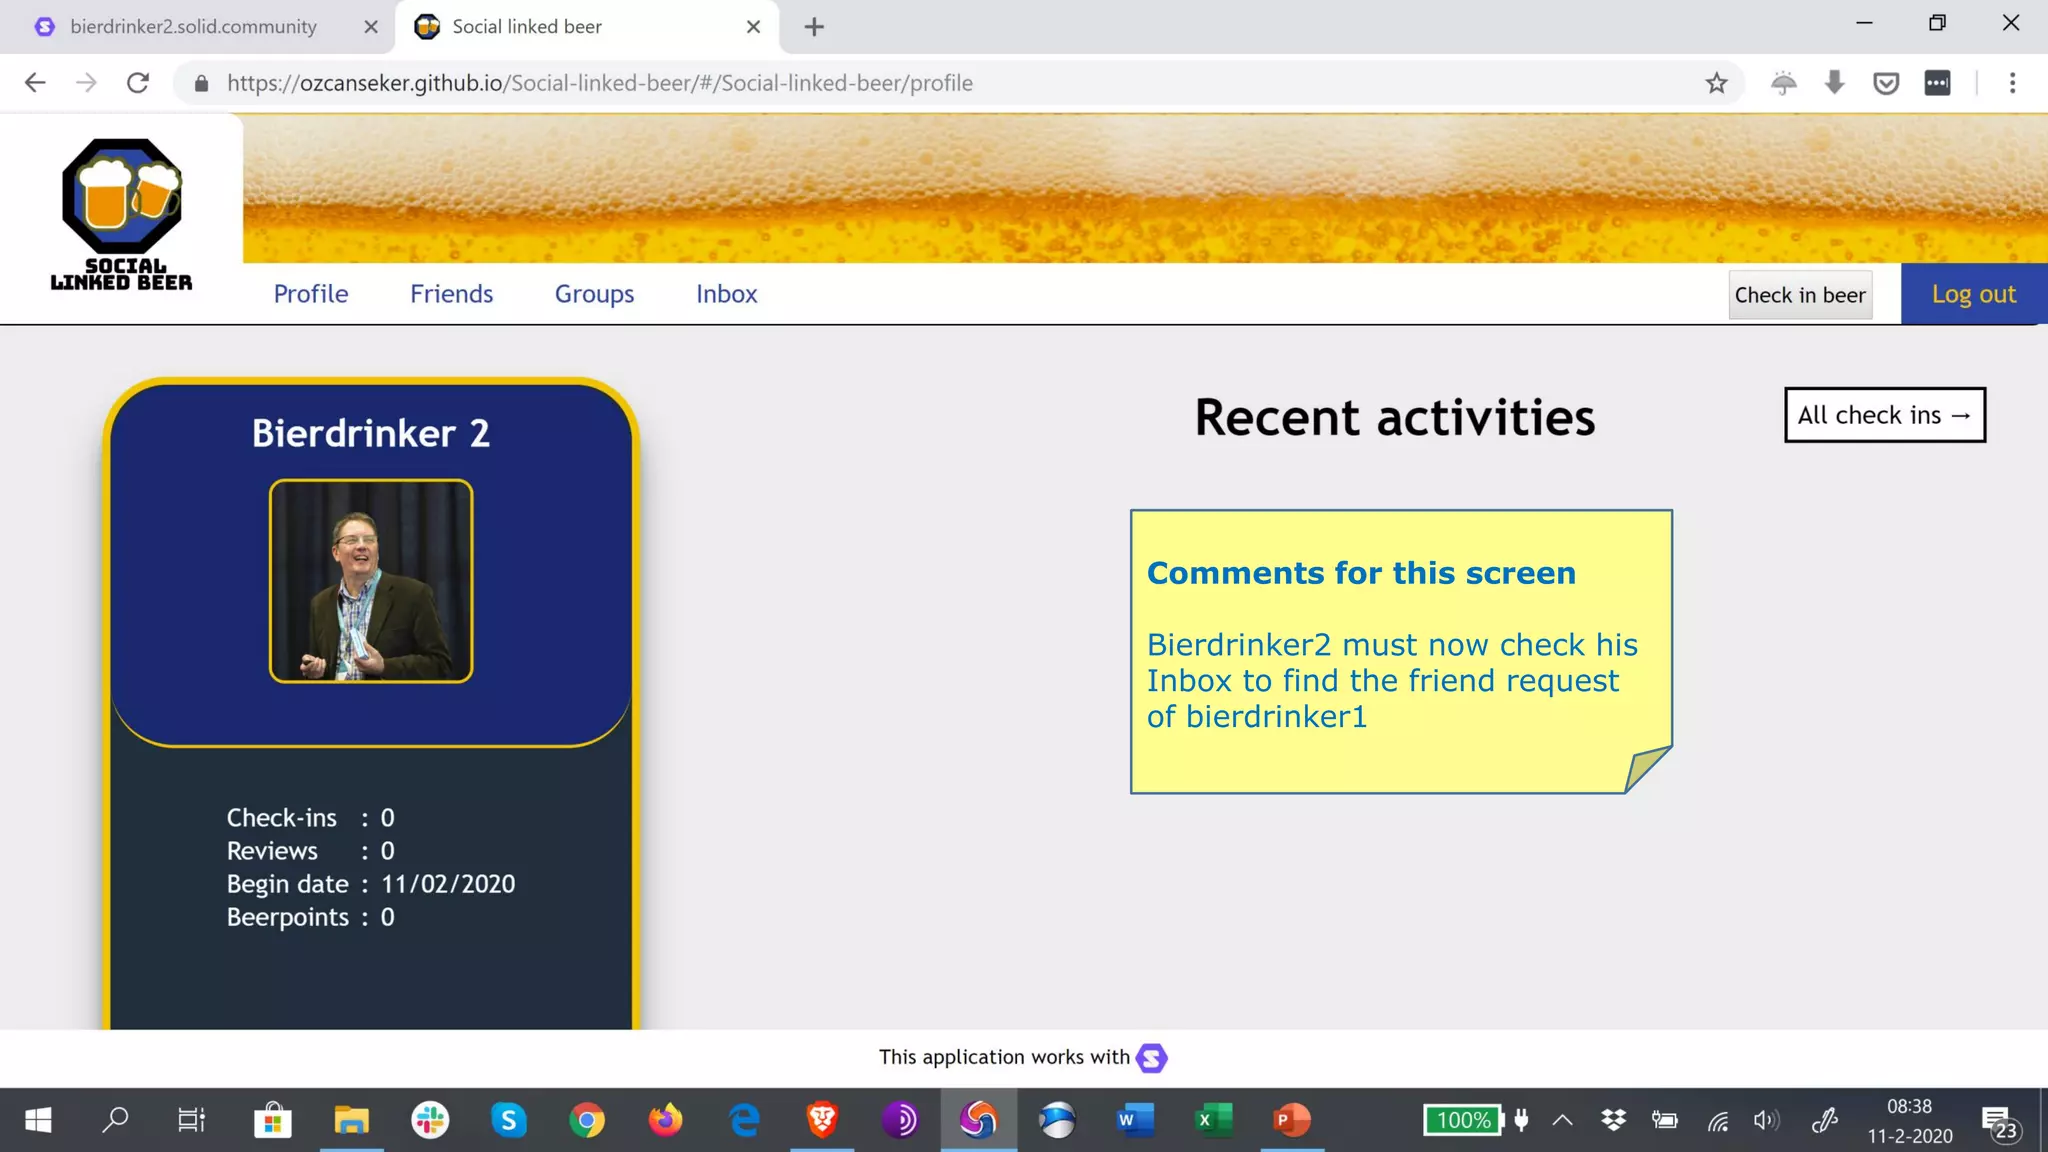2048x1152 pixels.
Task: Go back to previous page
Action: [x=35, y=83]
